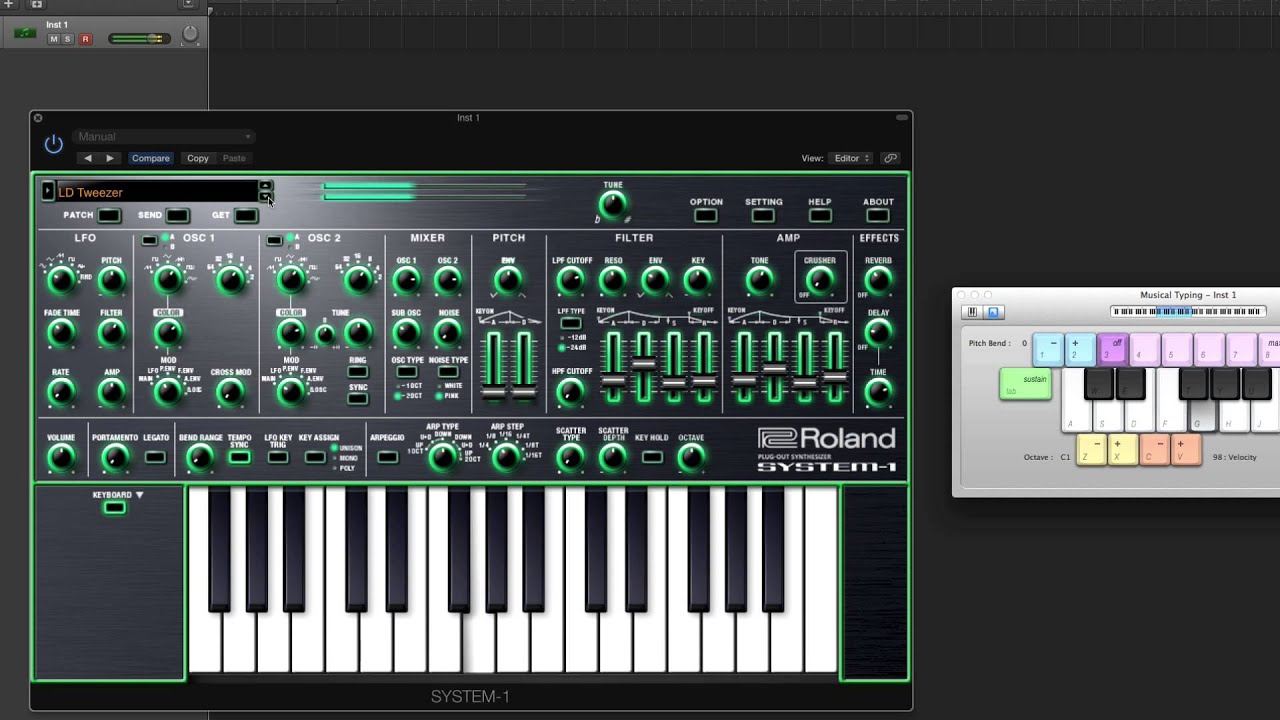Click the OSC 1 Color knob
1280x720 pixels.
pos(168,333)
